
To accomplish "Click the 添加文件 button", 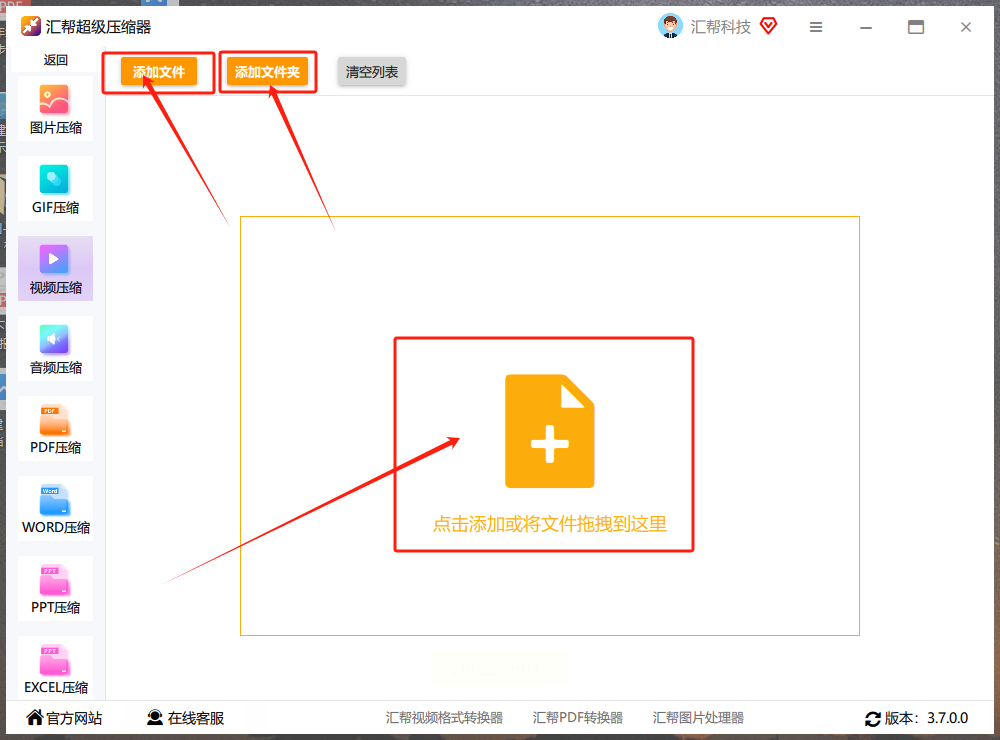I will click(159, 72).
